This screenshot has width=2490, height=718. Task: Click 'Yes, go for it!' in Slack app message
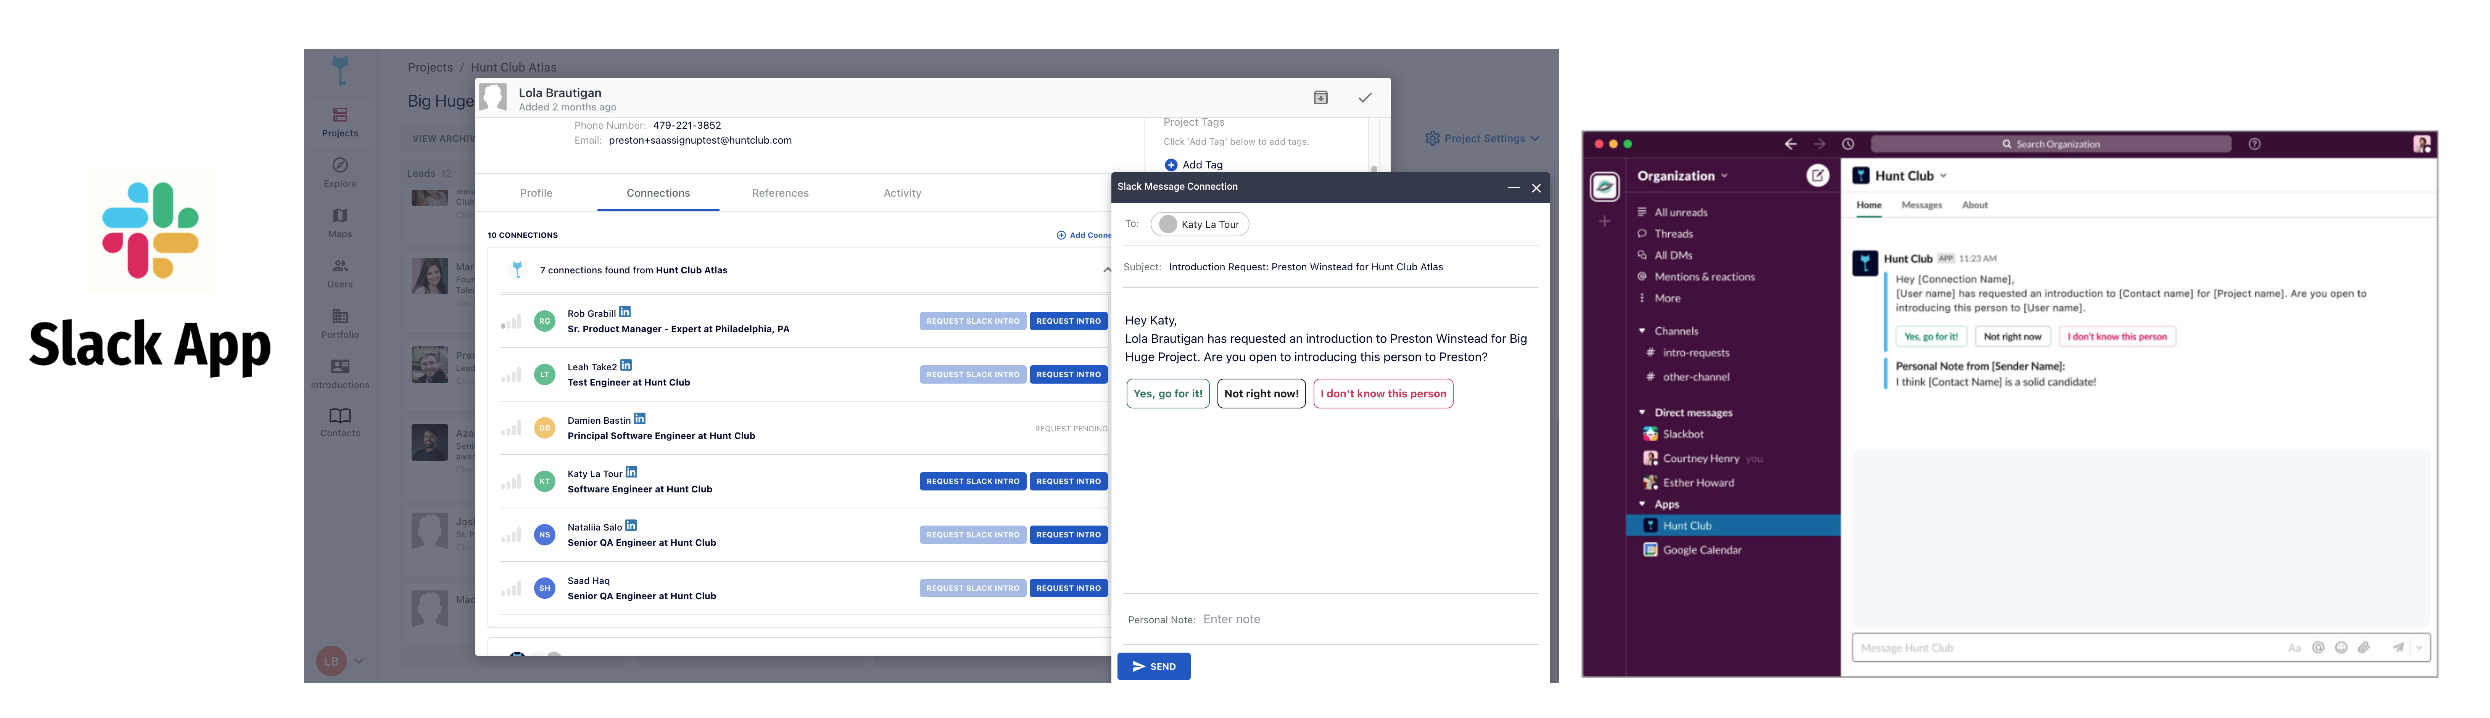coord(1930,337)
